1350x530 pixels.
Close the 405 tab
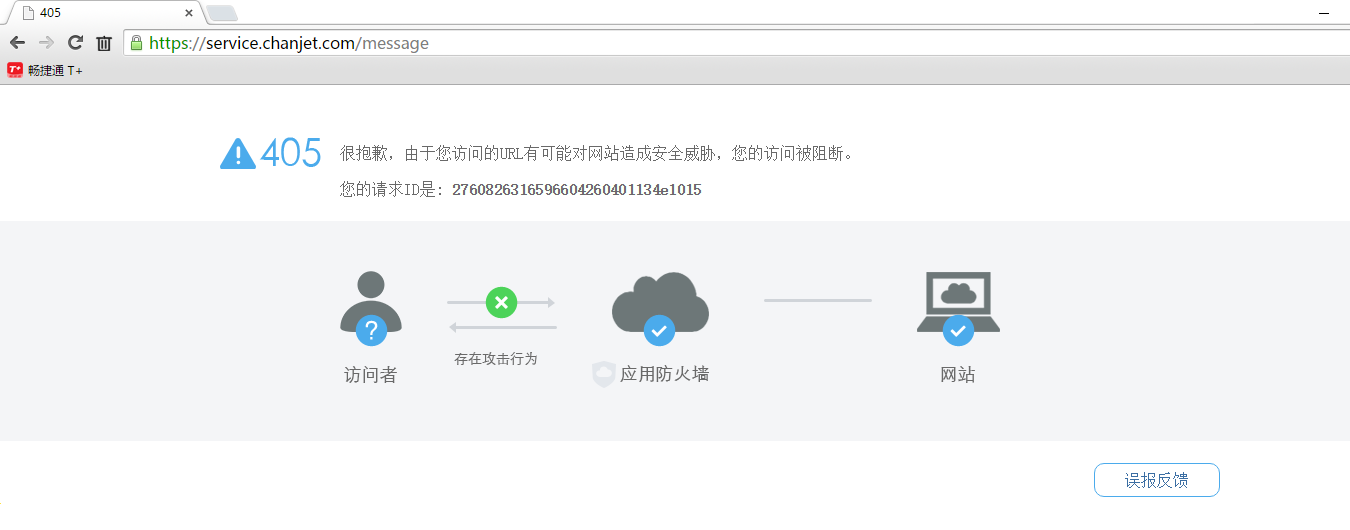189,13
